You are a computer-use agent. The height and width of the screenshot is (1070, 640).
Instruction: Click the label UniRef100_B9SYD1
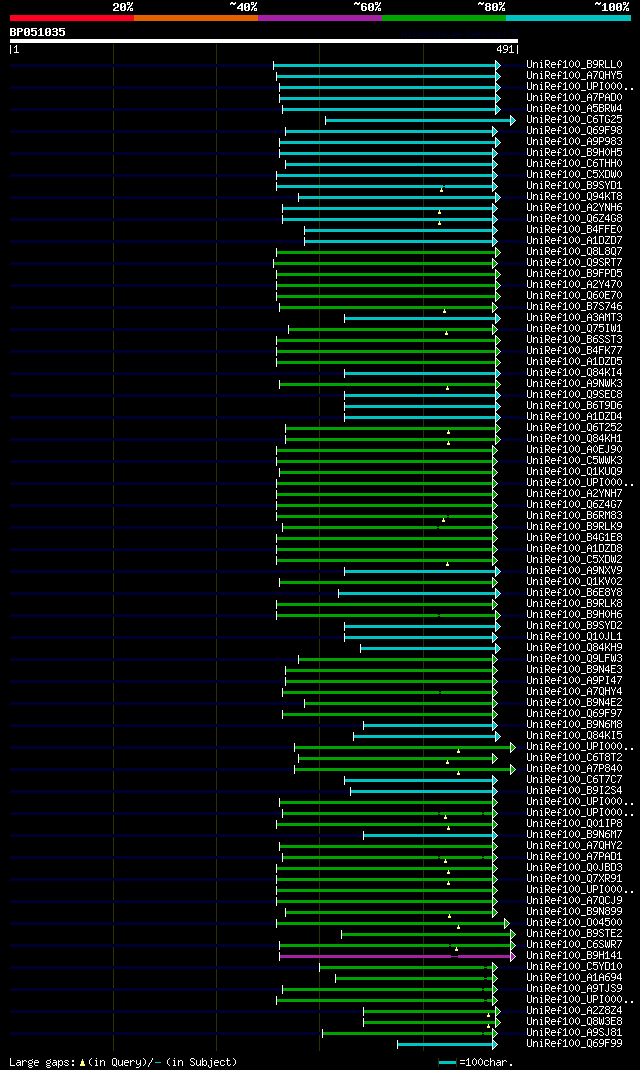coord(574,186)
